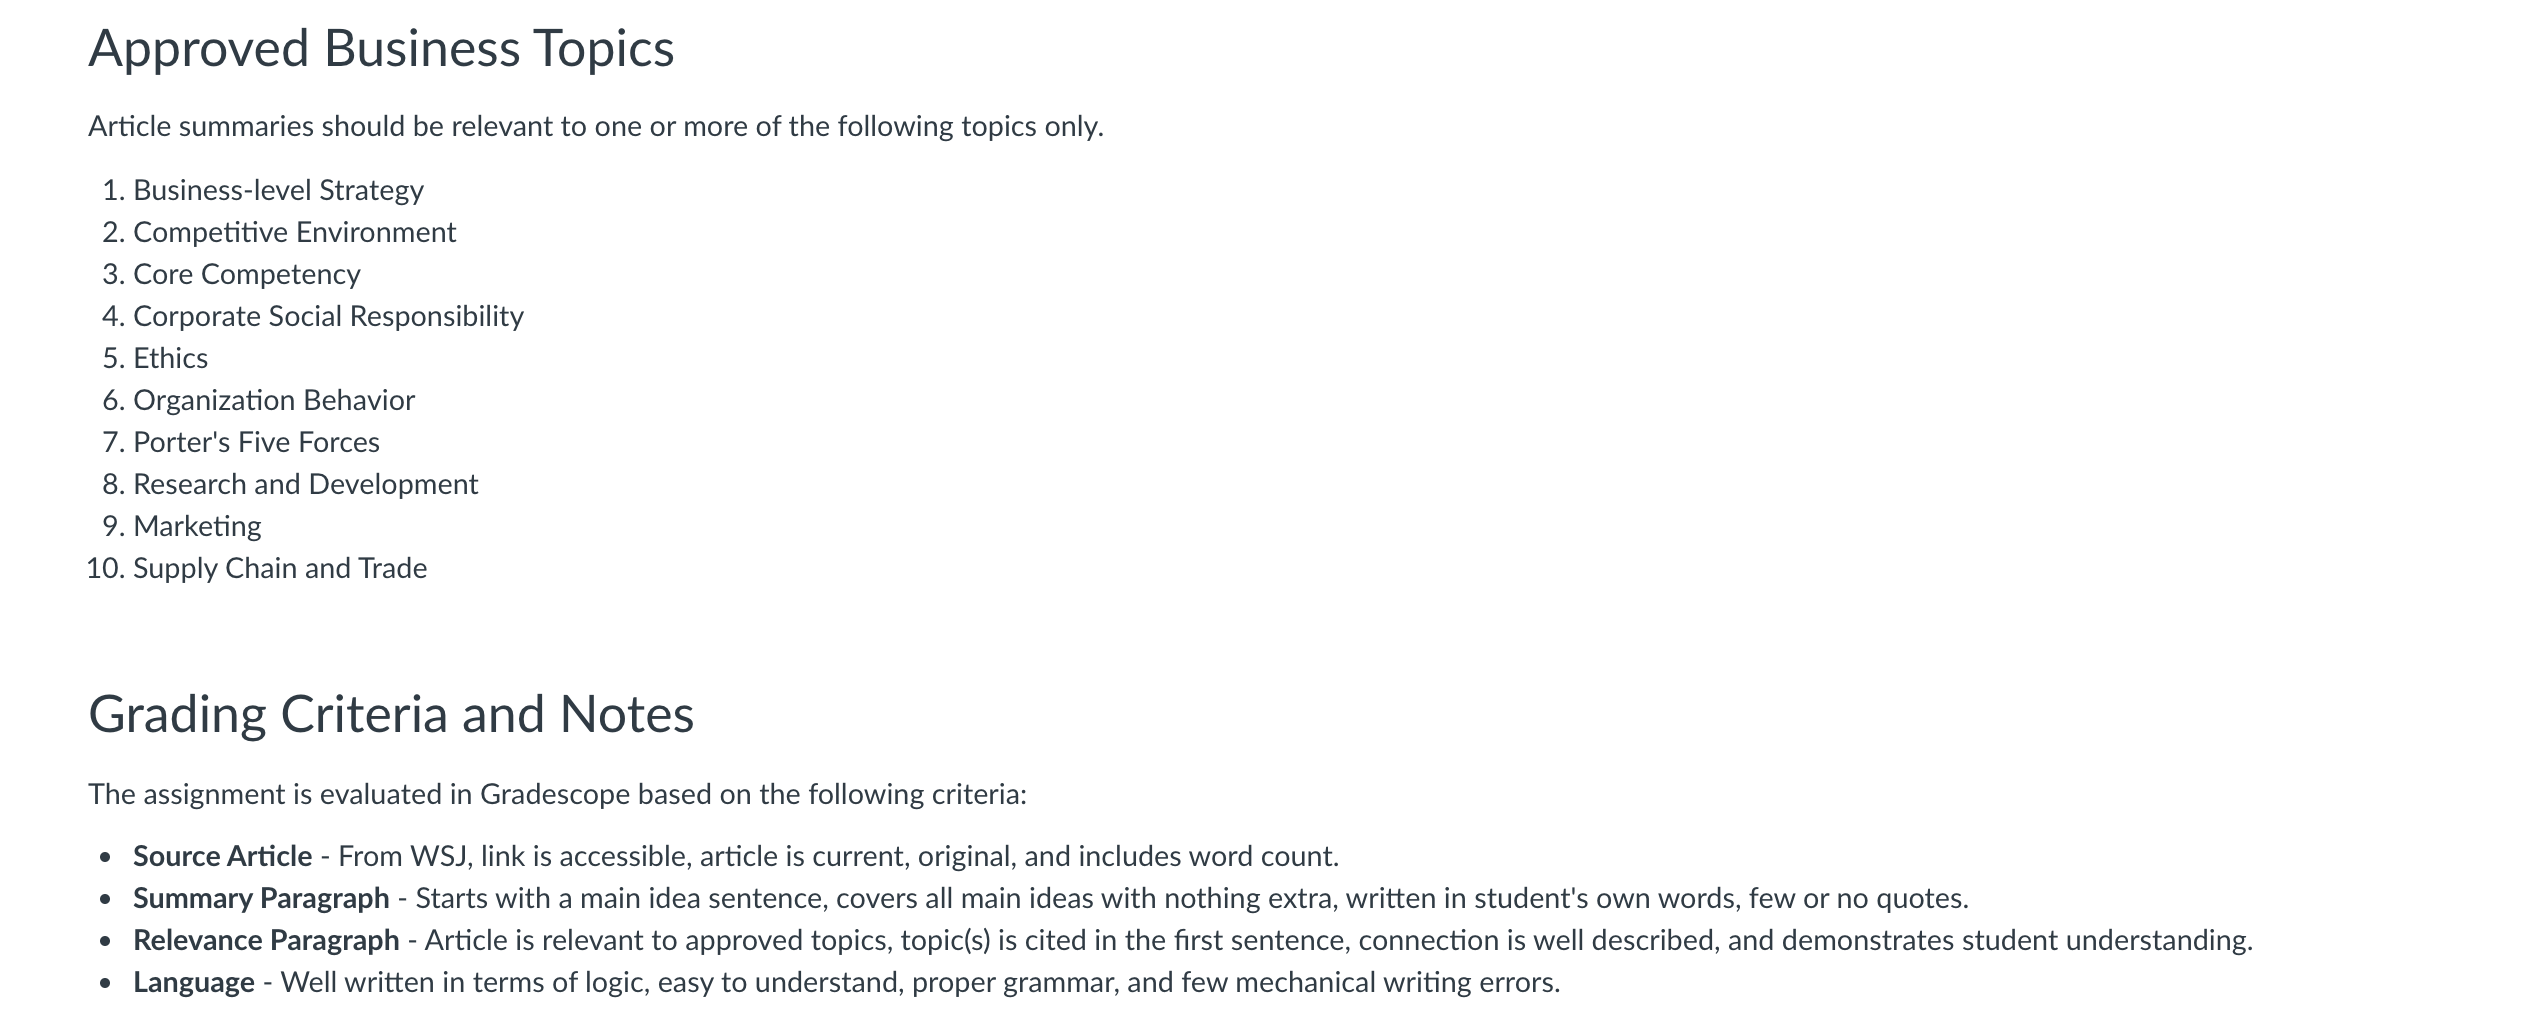Select the Core Competency list entry
Screen dimensions: 2532x1010
(x=246, y=274)
